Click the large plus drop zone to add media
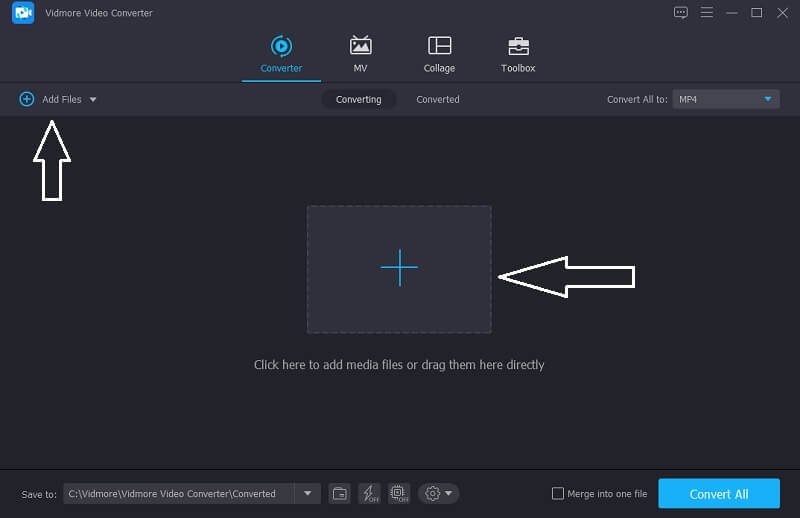The height and width of the screenshot is (518, 800). (399, 269)
